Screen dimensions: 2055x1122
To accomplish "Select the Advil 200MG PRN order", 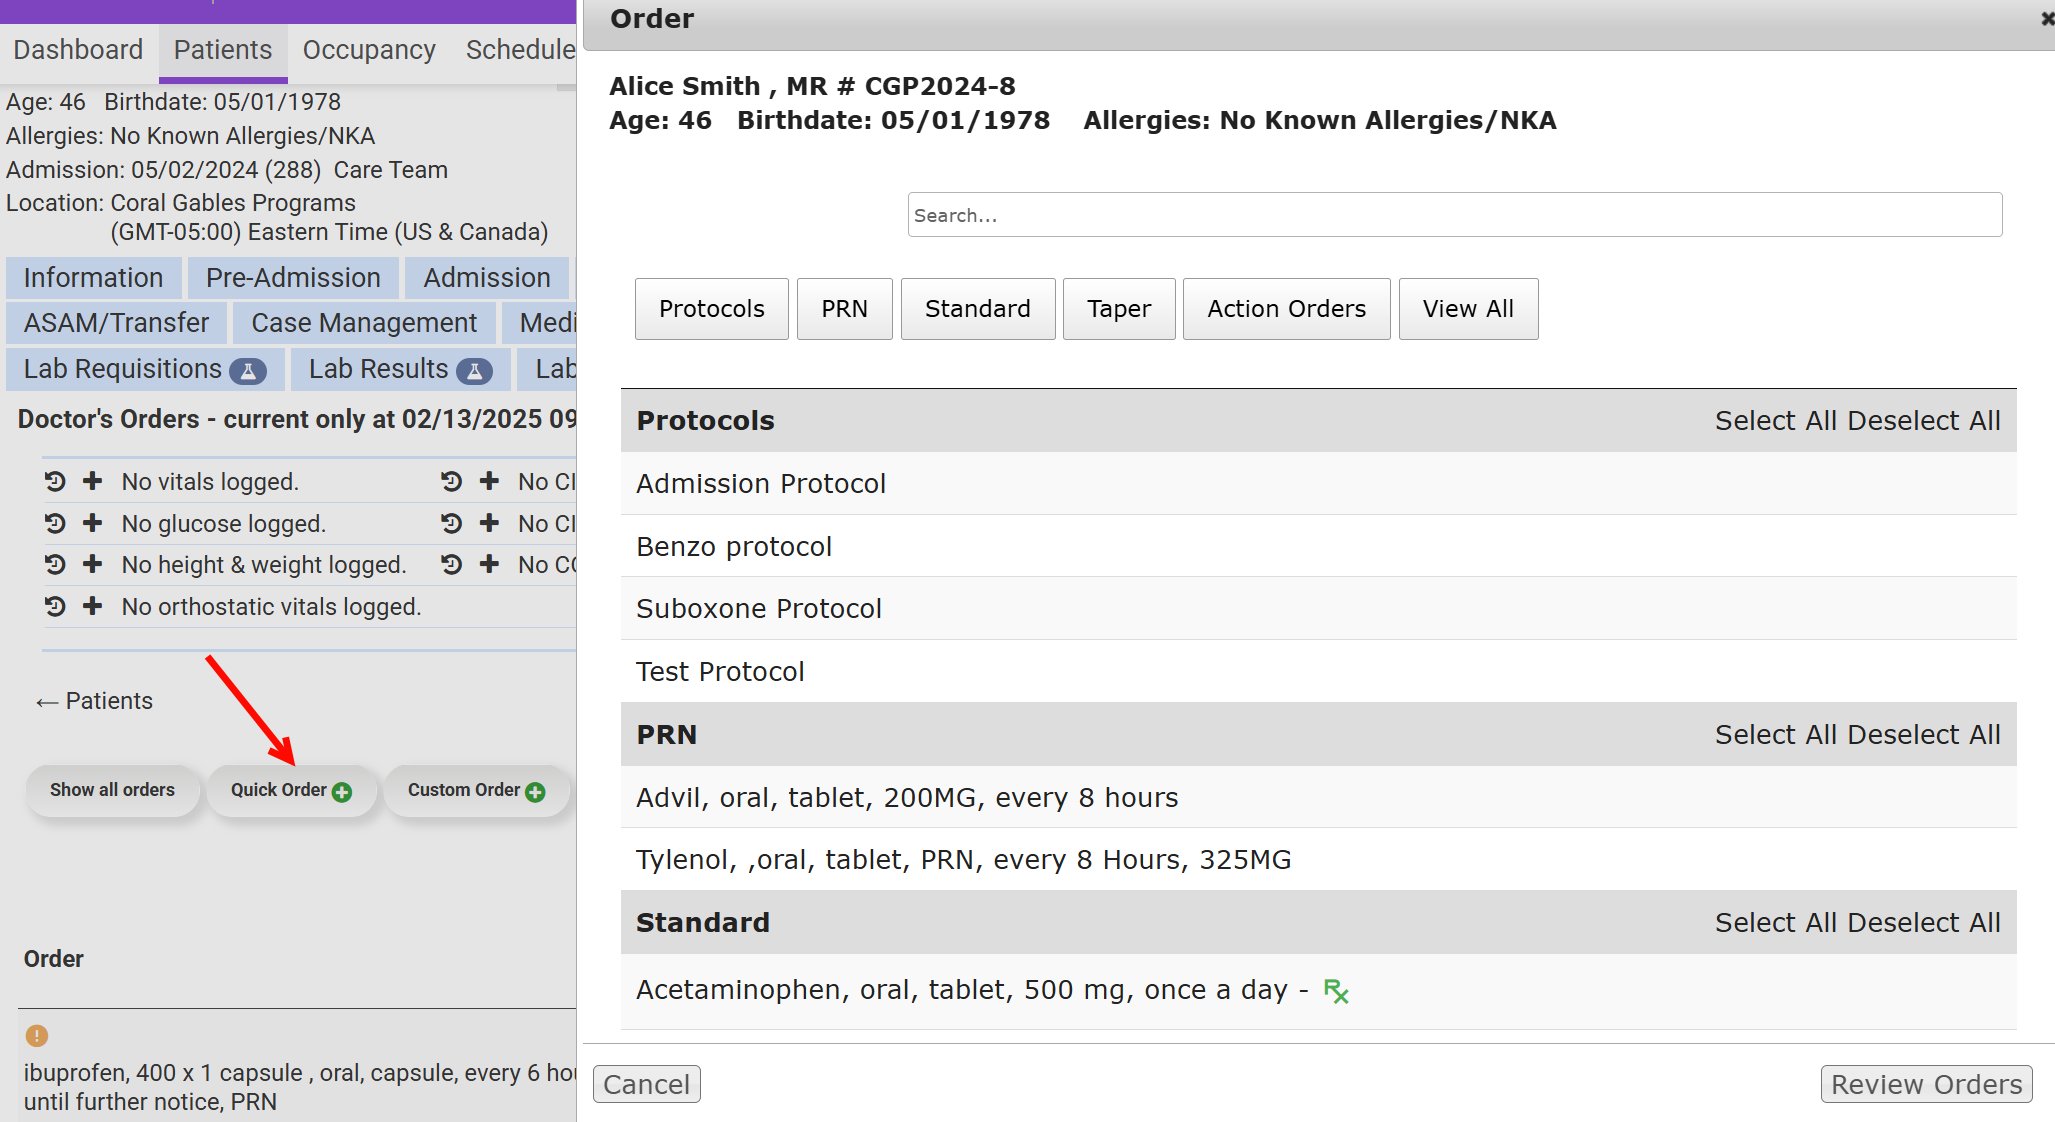I will click(907, 798).
